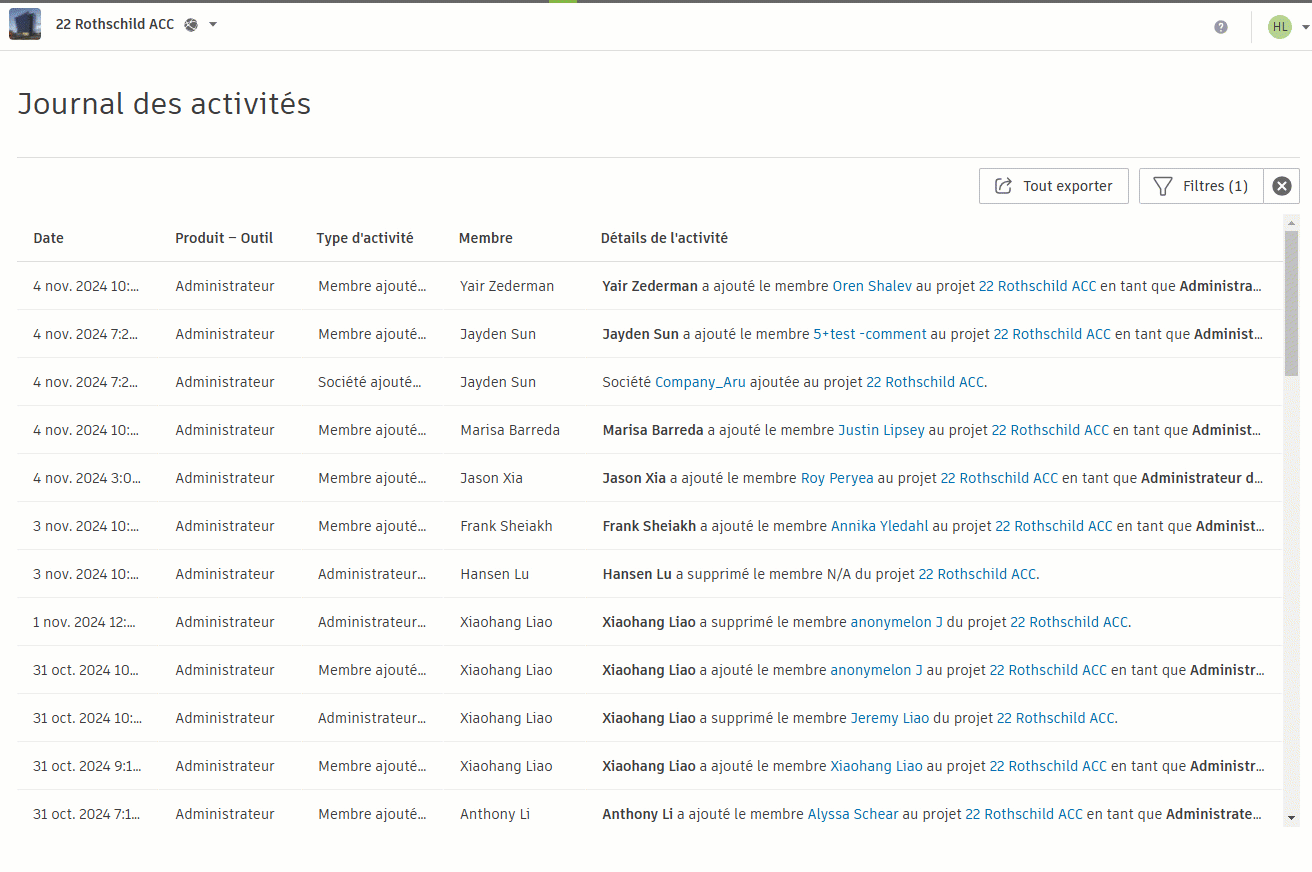Open the help question mark icon

tap(1221, 27)
